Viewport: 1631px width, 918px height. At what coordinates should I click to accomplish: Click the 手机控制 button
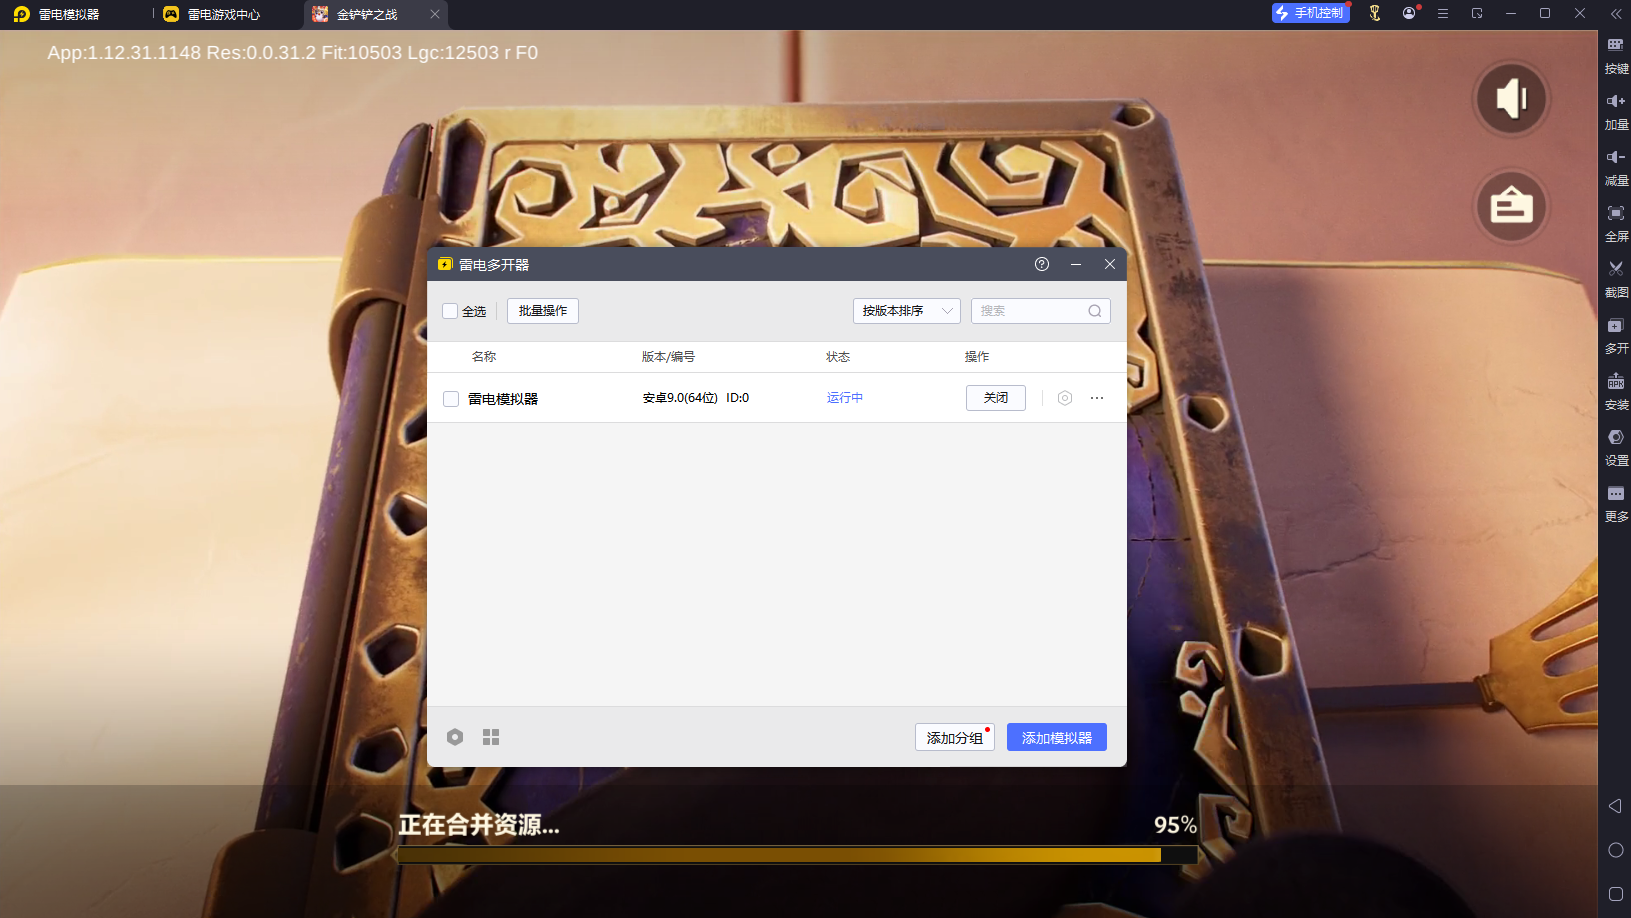click(1311, 13)
